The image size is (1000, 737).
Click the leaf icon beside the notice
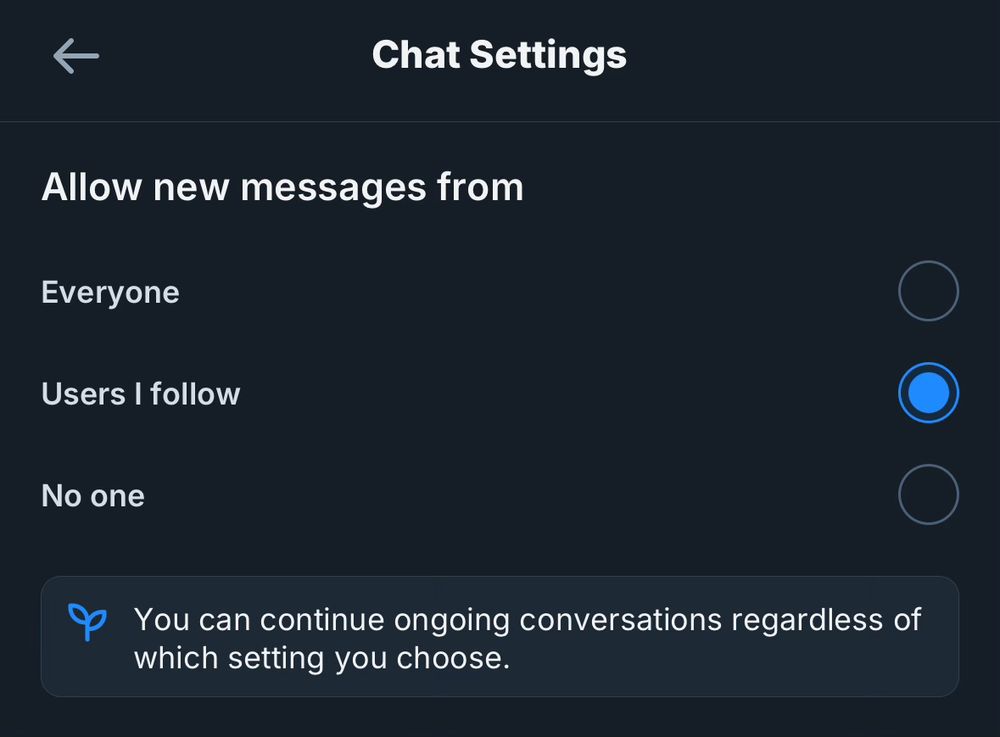click(x=87, y=622)
